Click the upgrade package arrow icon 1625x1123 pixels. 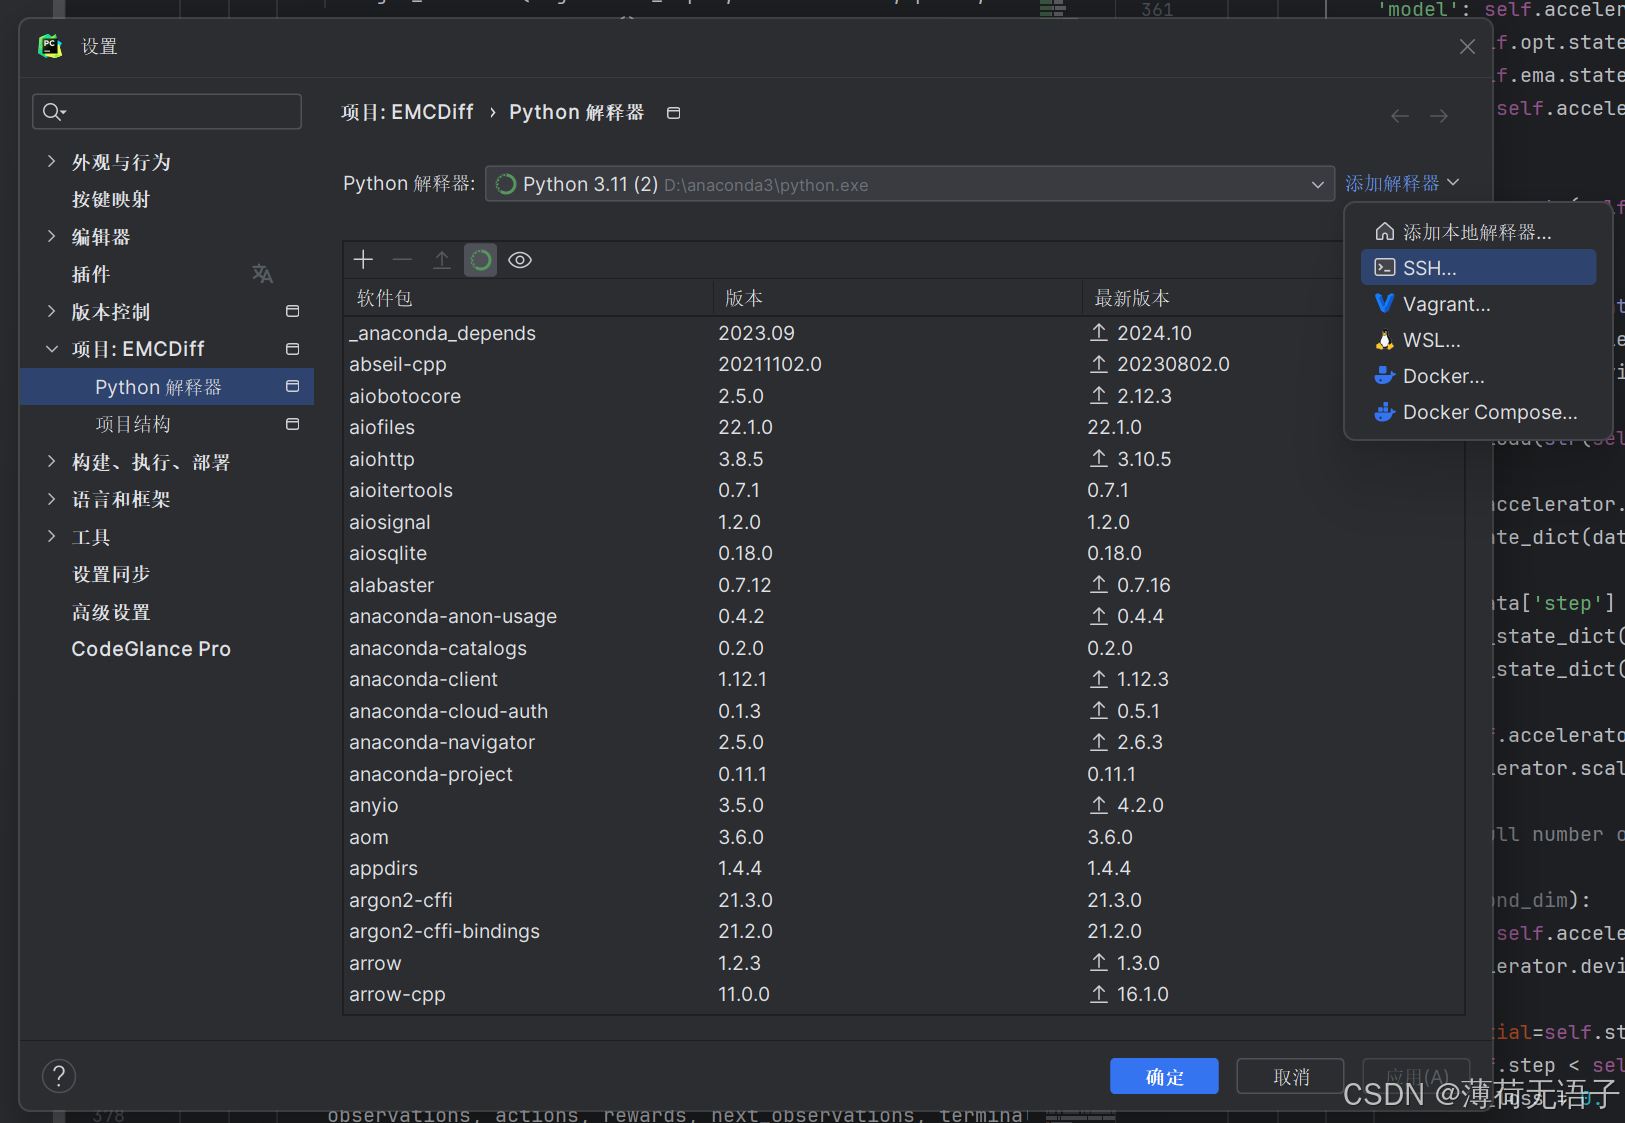click(441, 260)
